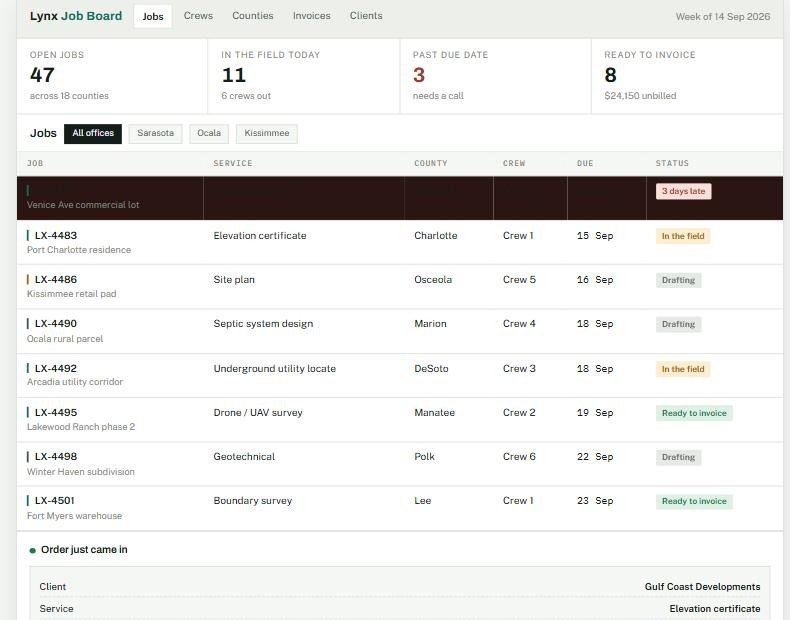Click Polk county cell
This screenshot has width=790, height=620.
click(424, 457)
